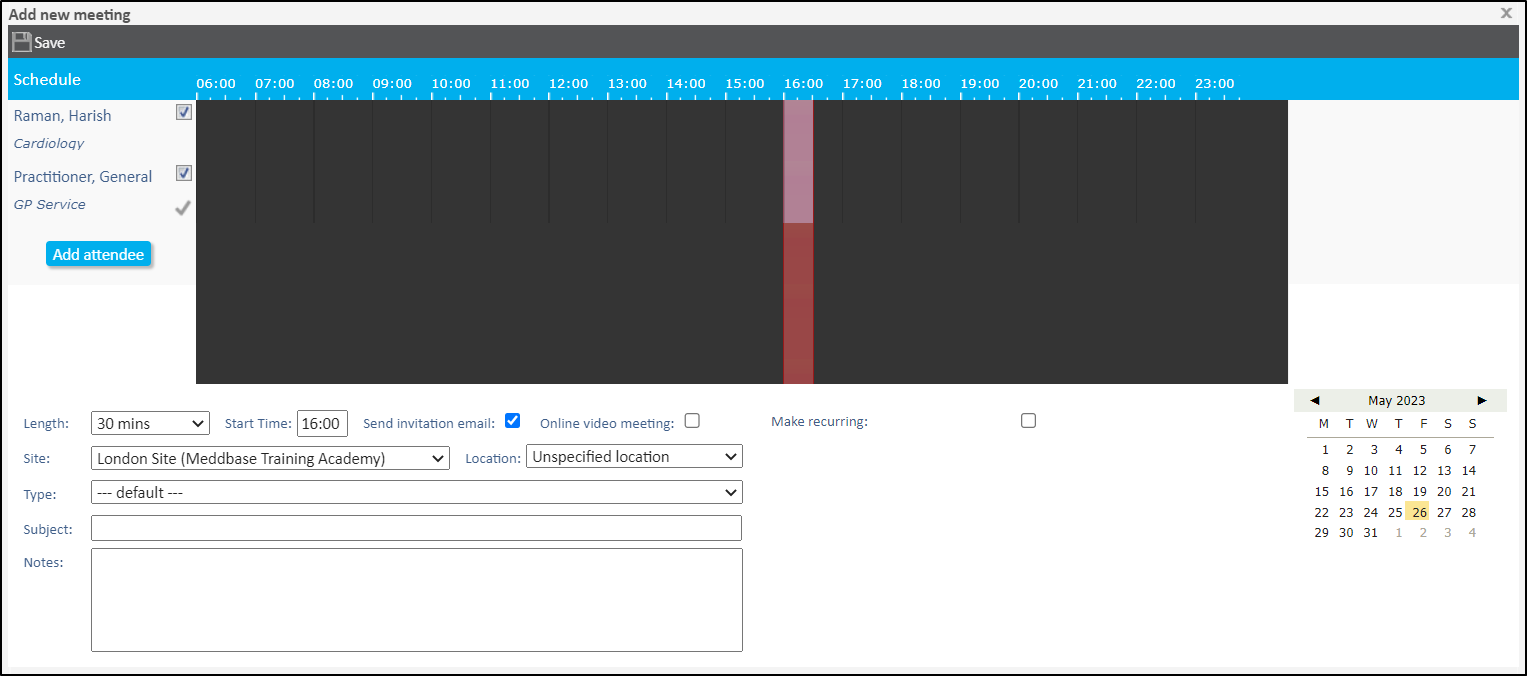Viewport: 1527px width, 676px height.
Task: Select May 26 in the calendar
Action: [1419, 512]
